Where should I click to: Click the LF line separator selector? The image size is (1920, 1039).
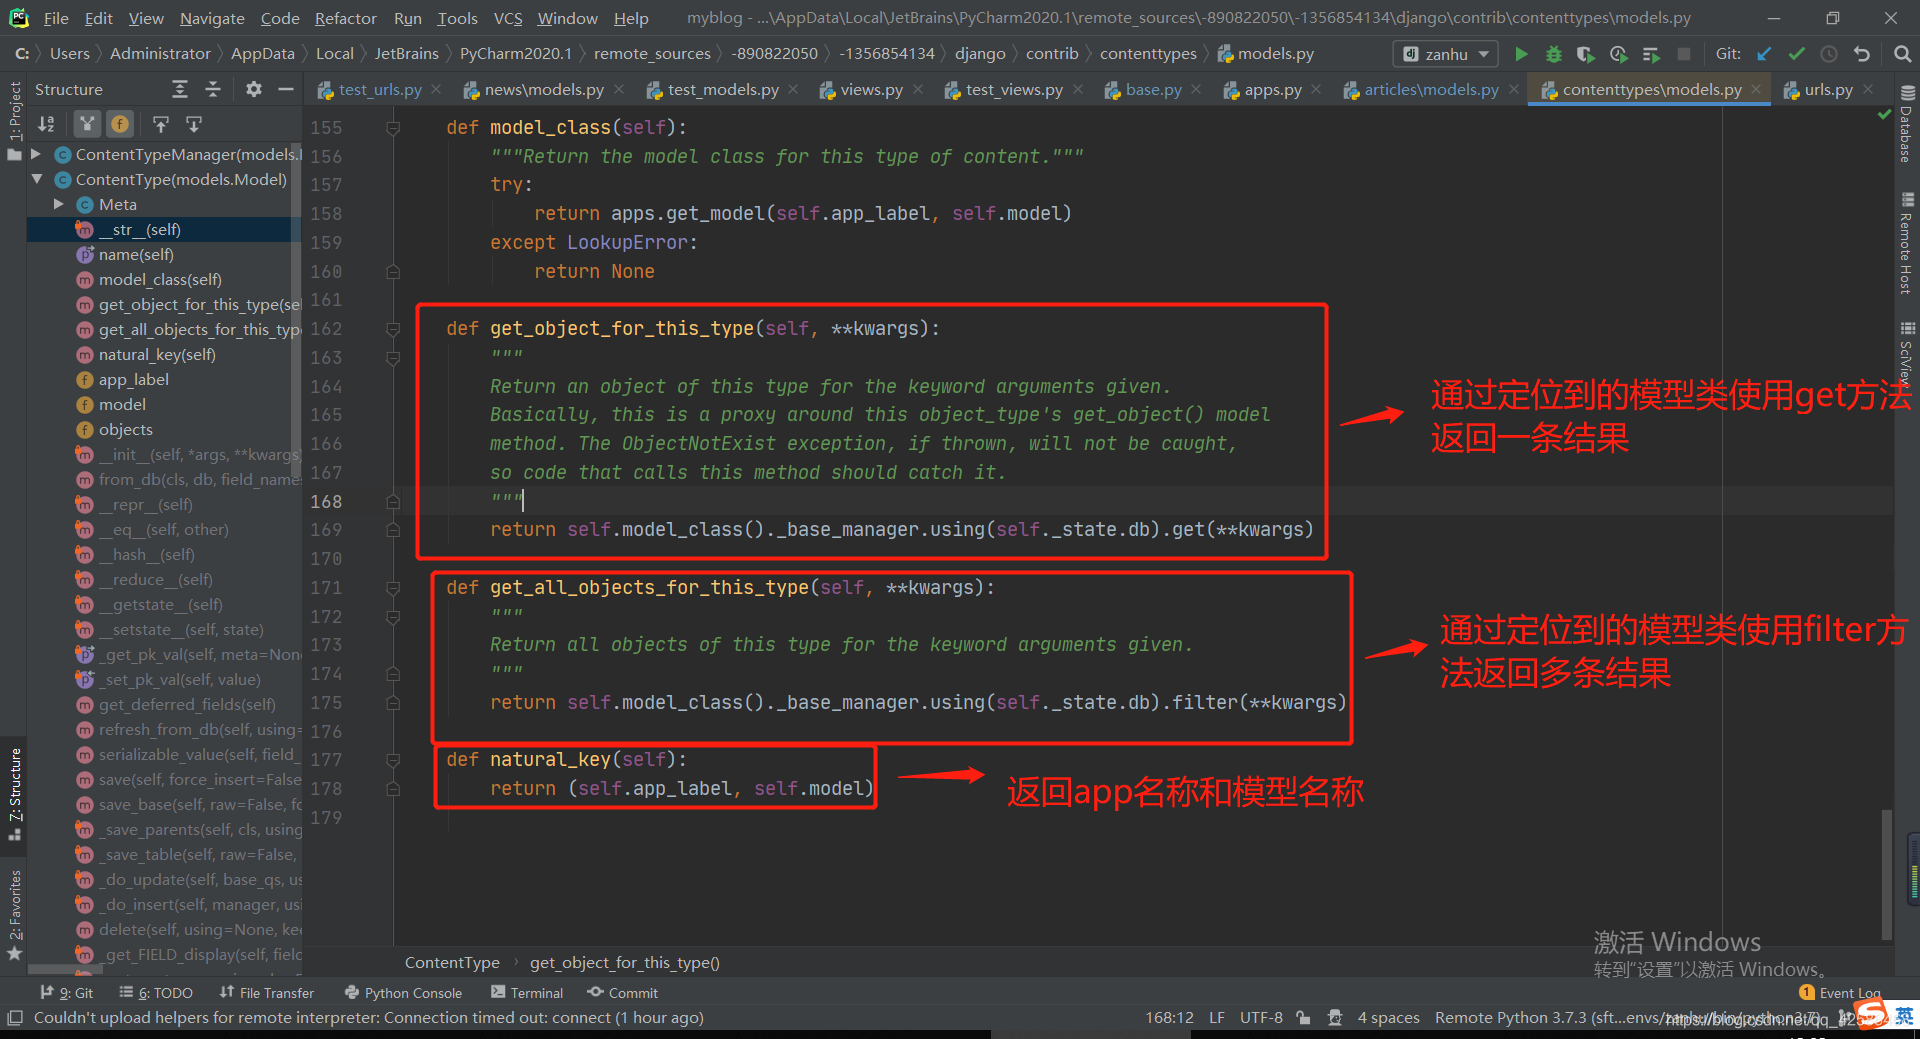coord(1217,1018)
